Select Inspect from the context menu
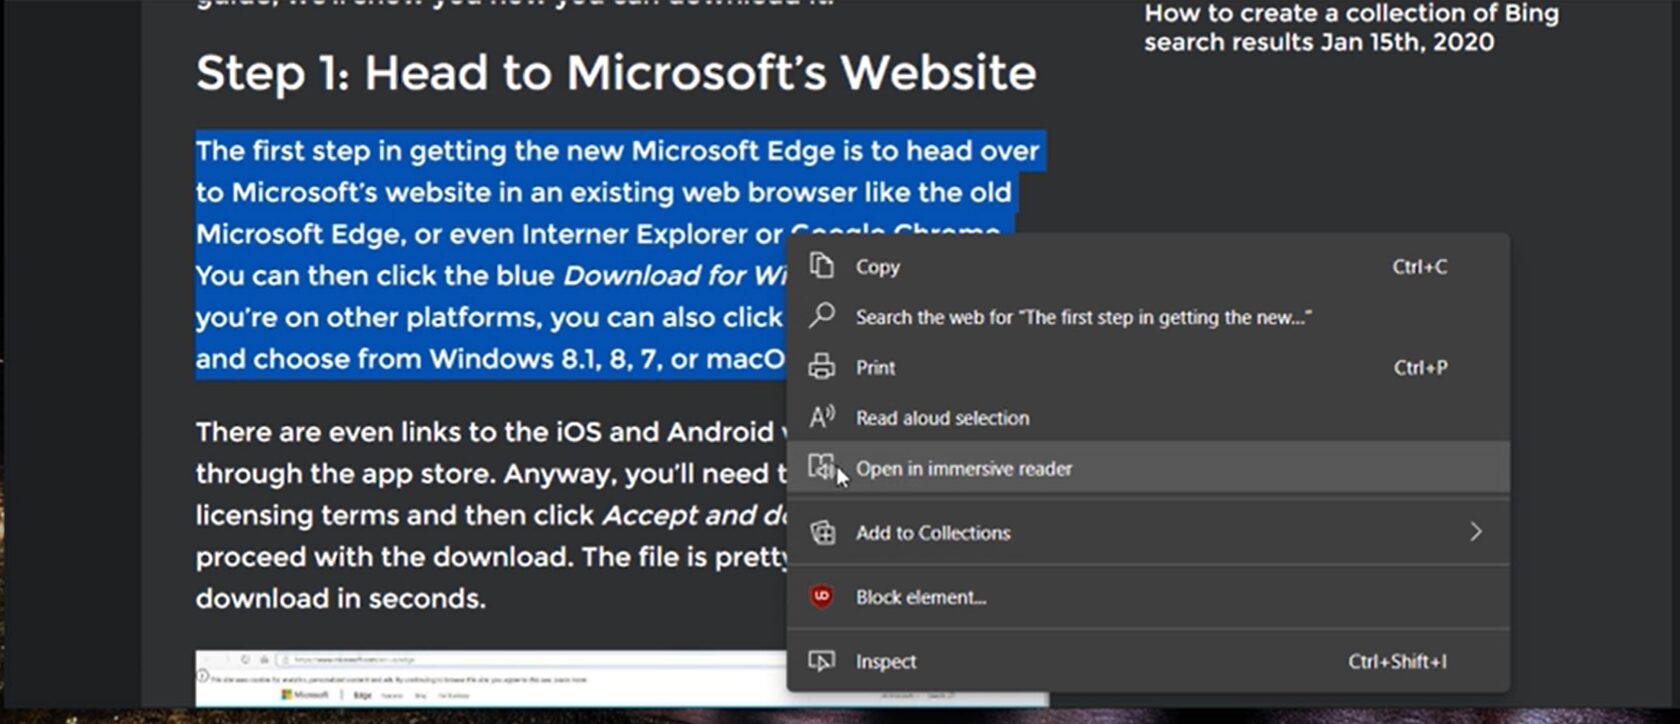This screenshot has height=724, width=1680. (x=1148, y=661)
